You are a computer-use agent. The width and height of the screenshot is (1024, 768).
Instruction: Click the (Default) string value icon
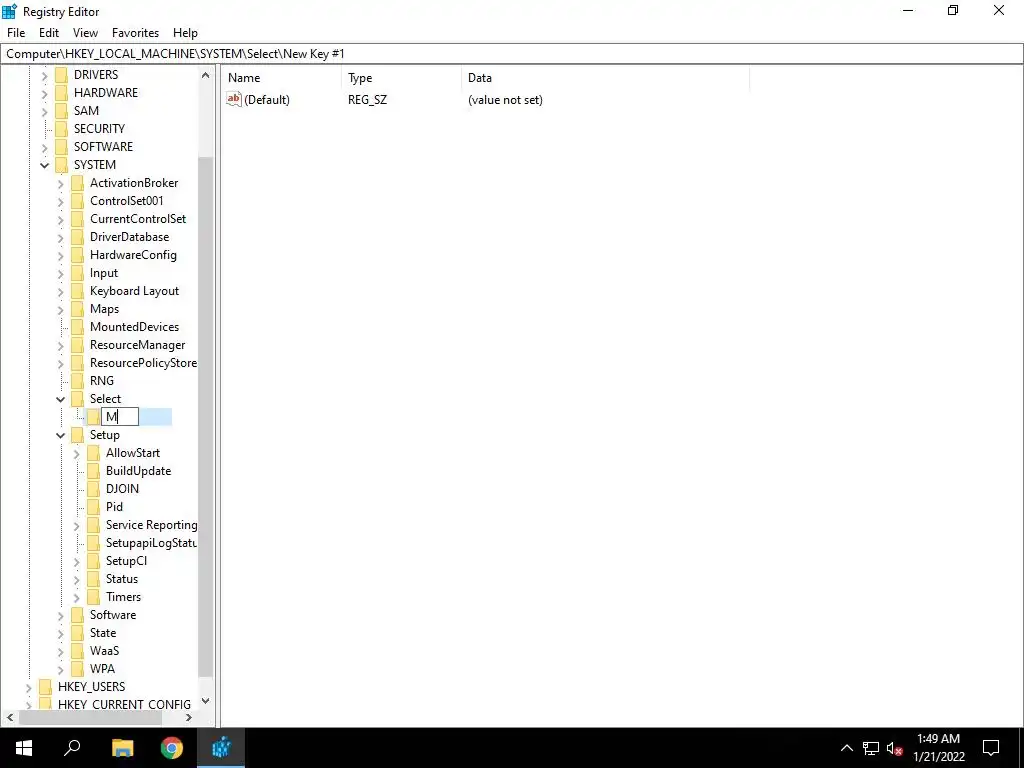234,99
